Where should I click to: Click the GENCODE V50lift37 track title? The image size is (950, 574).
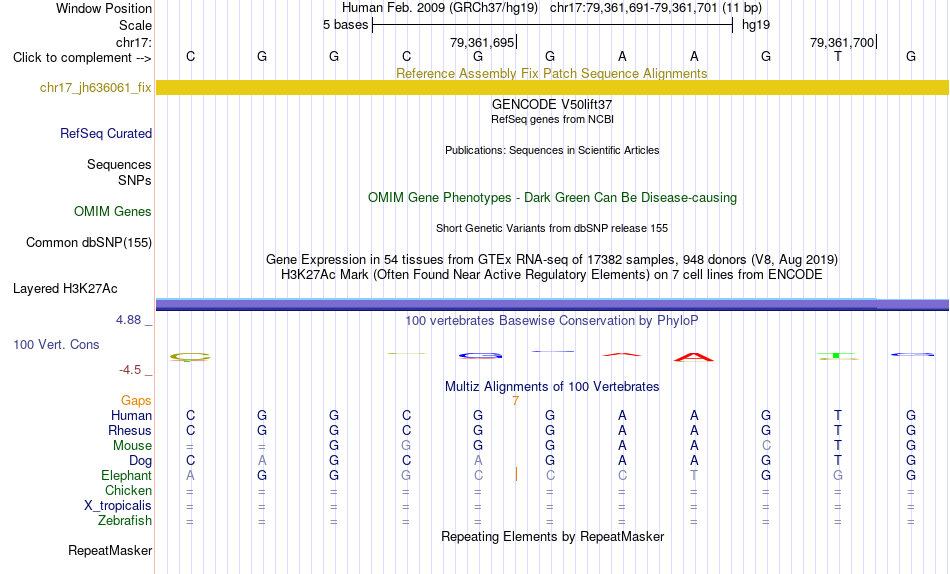(x=552, y=104)
